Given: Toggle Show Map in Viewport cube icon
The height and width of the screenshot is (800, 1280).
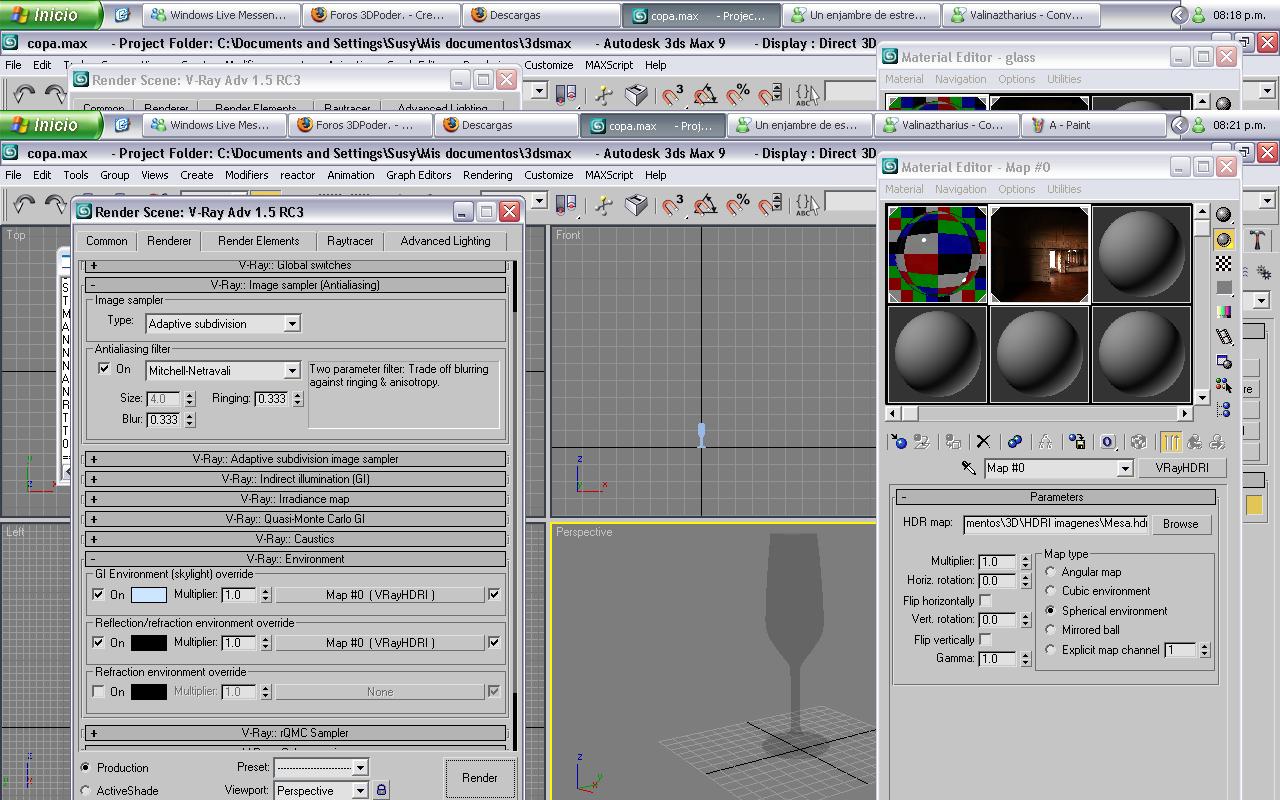Looking at the screenshot, I should point(1138,441).
